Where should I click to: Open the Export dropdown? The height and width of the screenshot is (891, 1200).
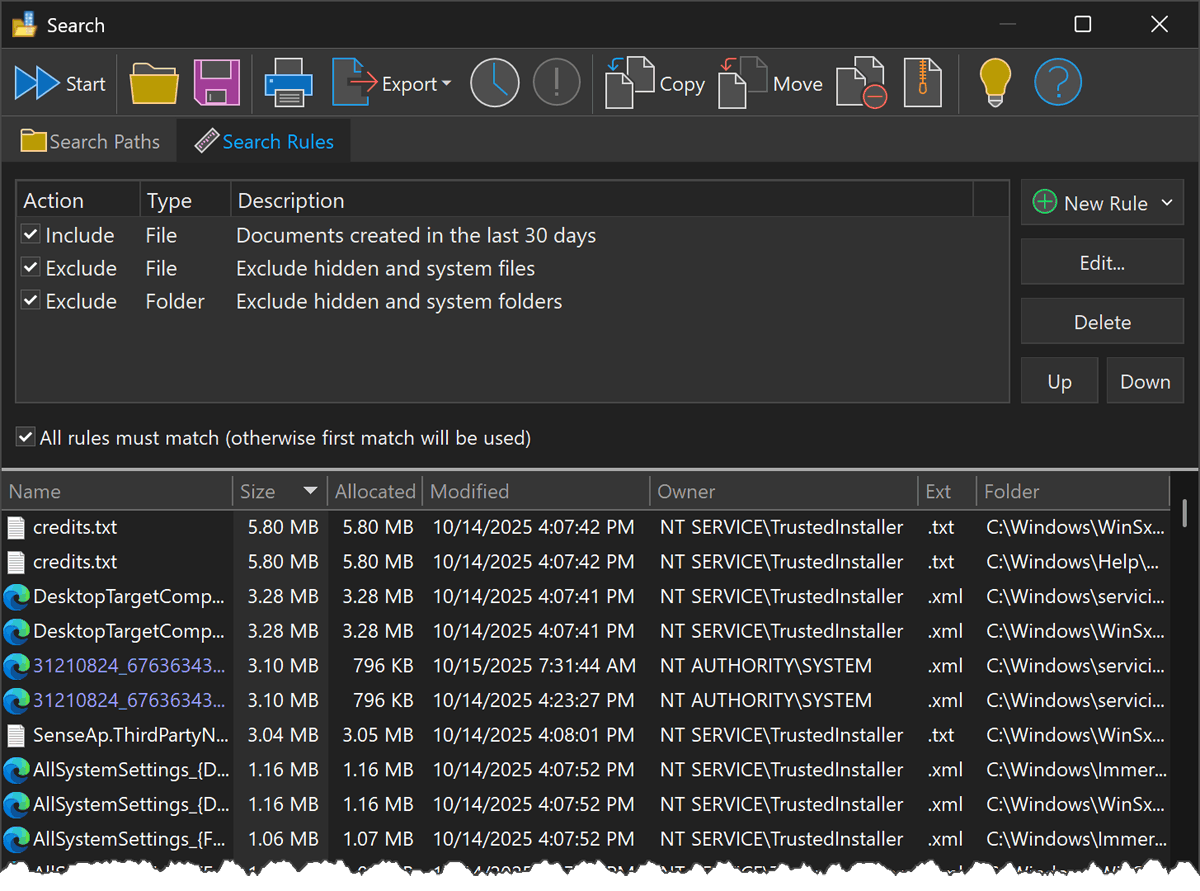click(x=444, y=84)
